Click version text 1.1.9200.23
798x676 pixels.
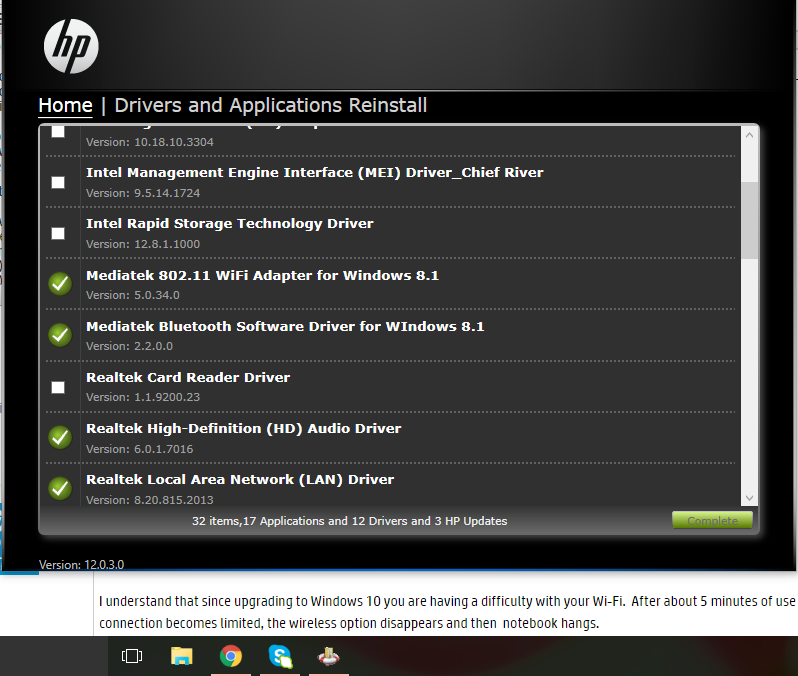(x=167, y=397)
